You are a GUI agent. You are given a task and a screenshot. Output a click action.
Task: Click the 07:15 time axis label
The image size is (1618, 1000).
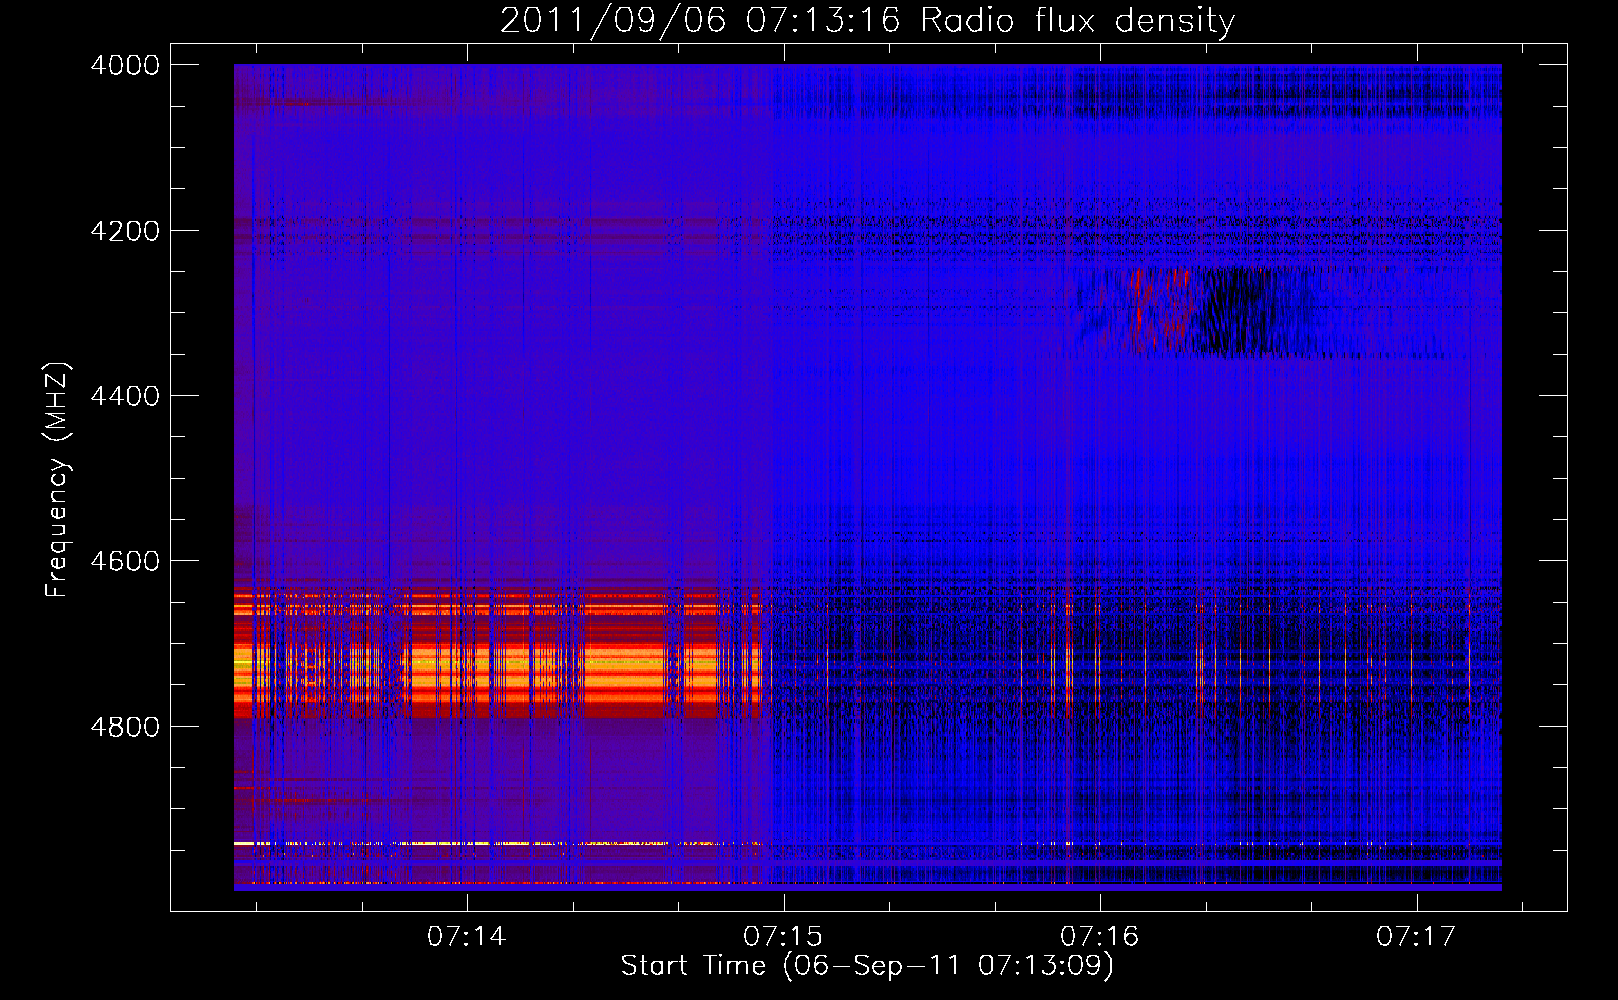pyautogui.click(x=783, y=937)
